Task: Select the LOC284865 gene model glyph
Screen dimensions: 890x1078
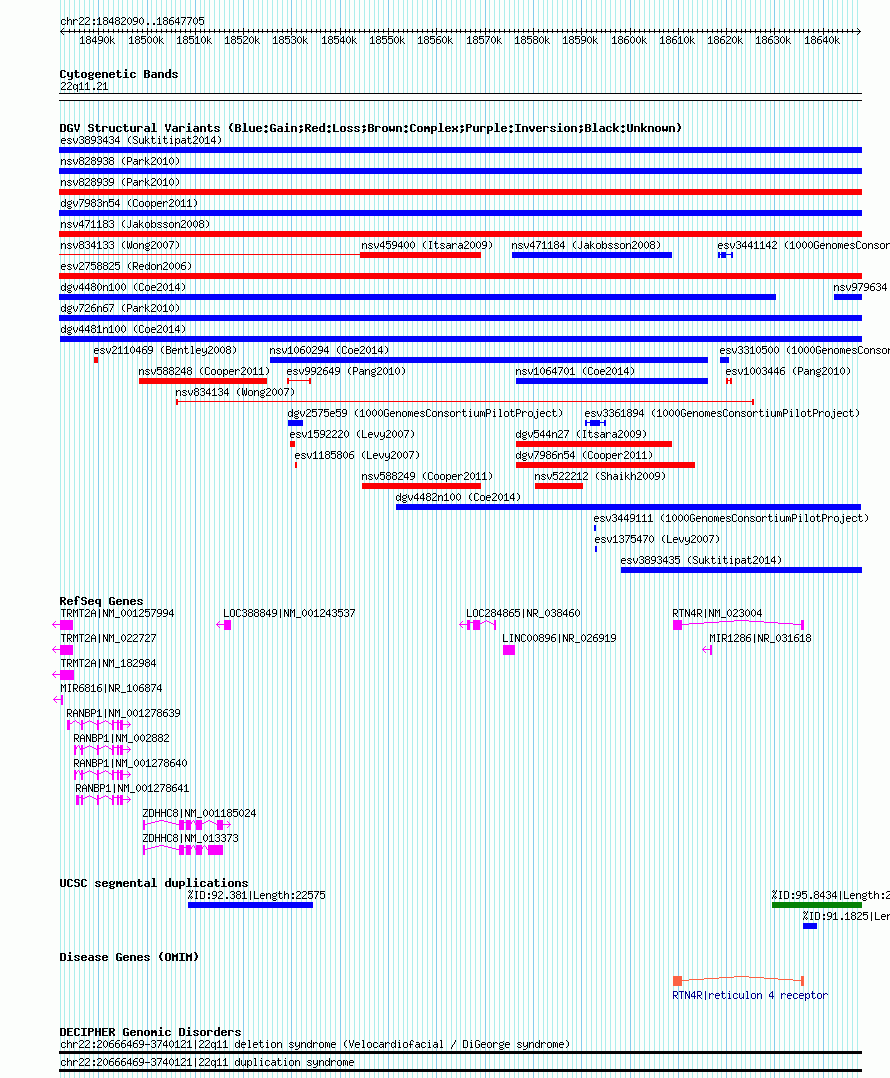Action: click(478, 625)
